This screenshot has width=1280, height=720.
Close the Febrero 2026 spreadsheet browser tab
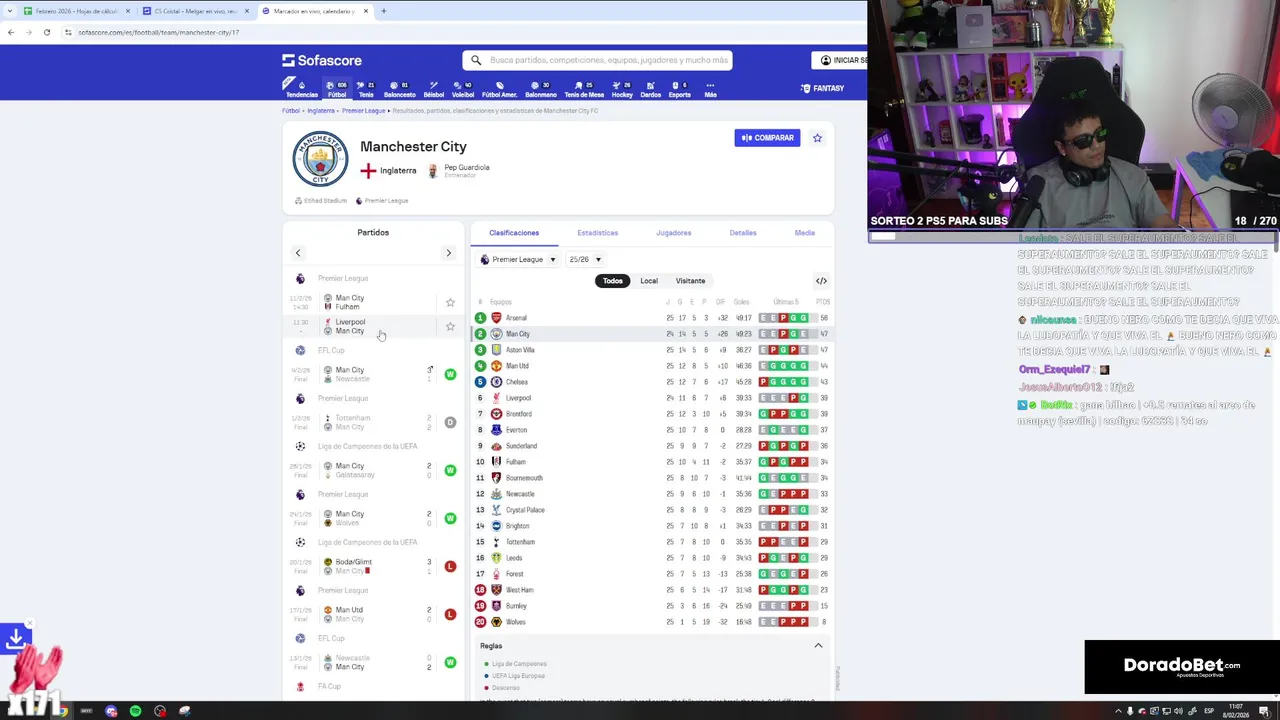pos(128,11)
